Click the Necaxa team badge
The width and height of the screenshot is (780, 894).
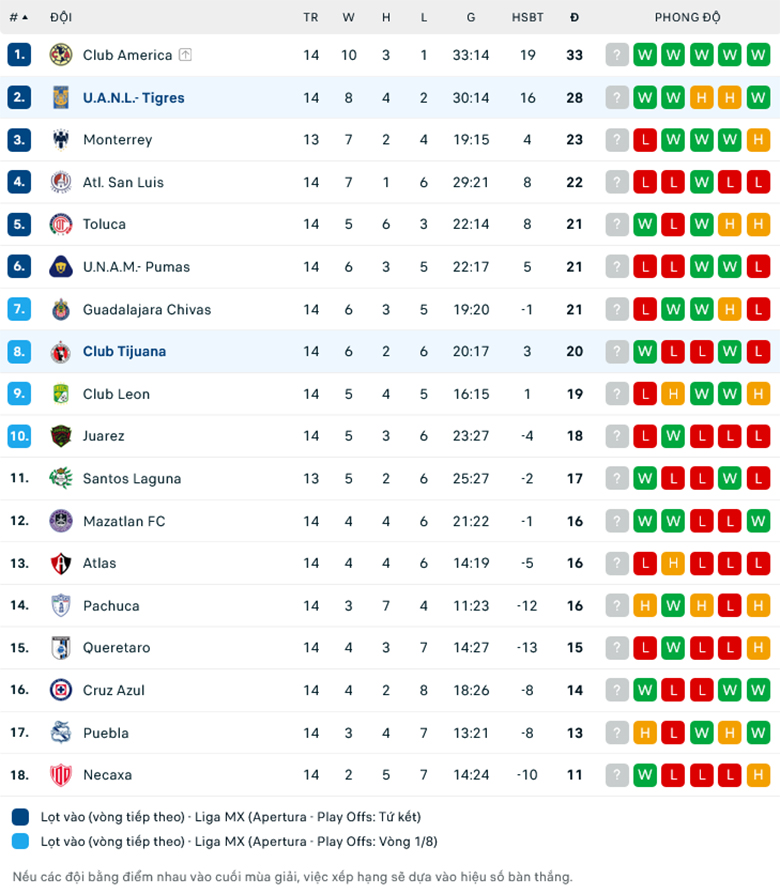pos(61,775)
